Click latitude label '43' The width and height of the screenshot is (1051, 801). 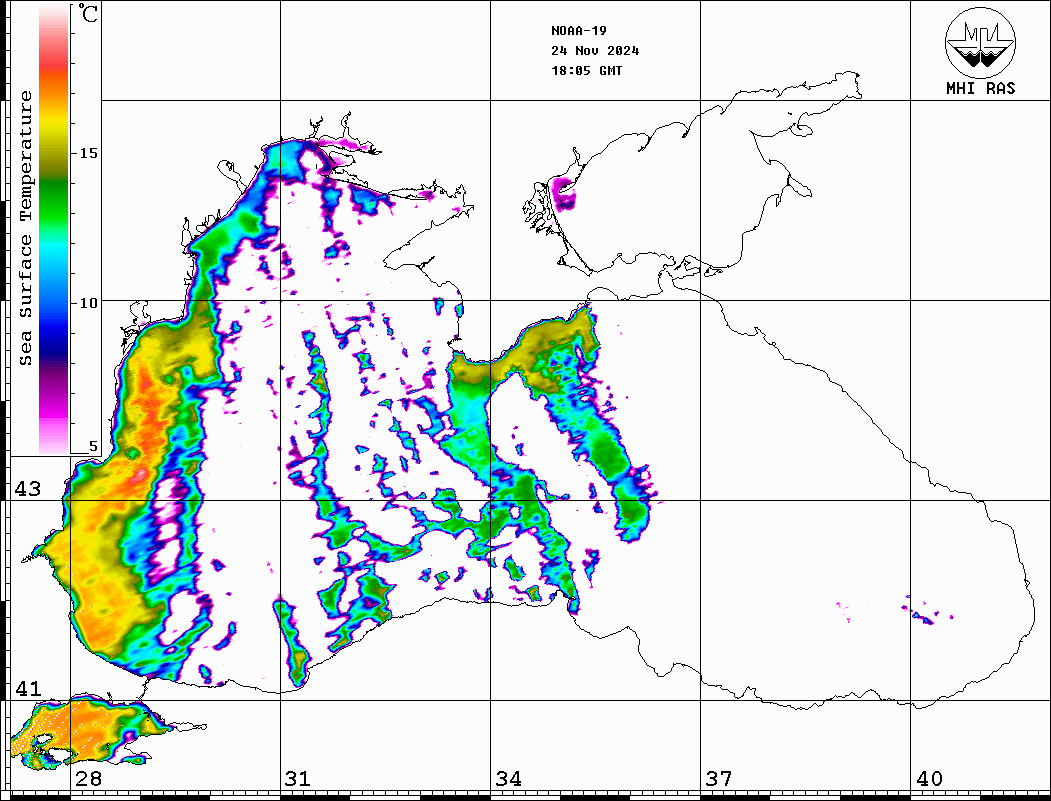pyautogui.click(x=27, y=489)
